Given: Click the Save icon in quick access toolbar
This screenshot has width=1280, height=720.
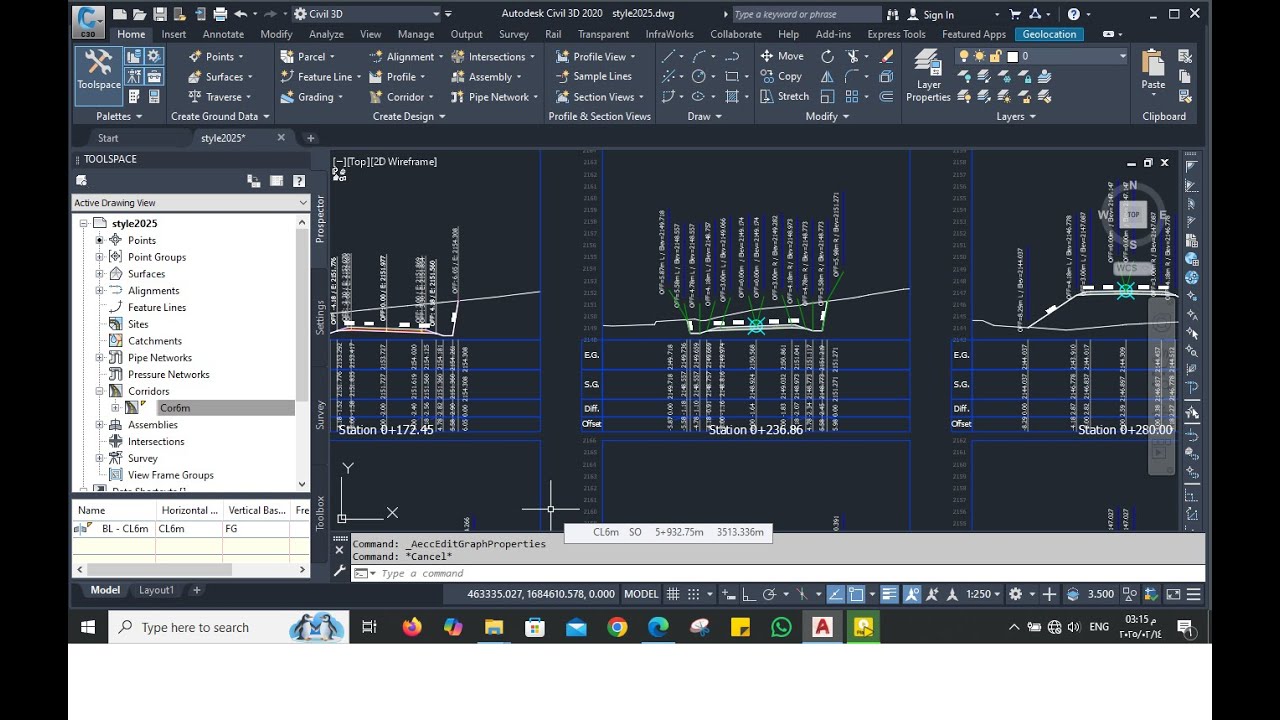Looking at the screenshot, I should (x=159, y=14).
